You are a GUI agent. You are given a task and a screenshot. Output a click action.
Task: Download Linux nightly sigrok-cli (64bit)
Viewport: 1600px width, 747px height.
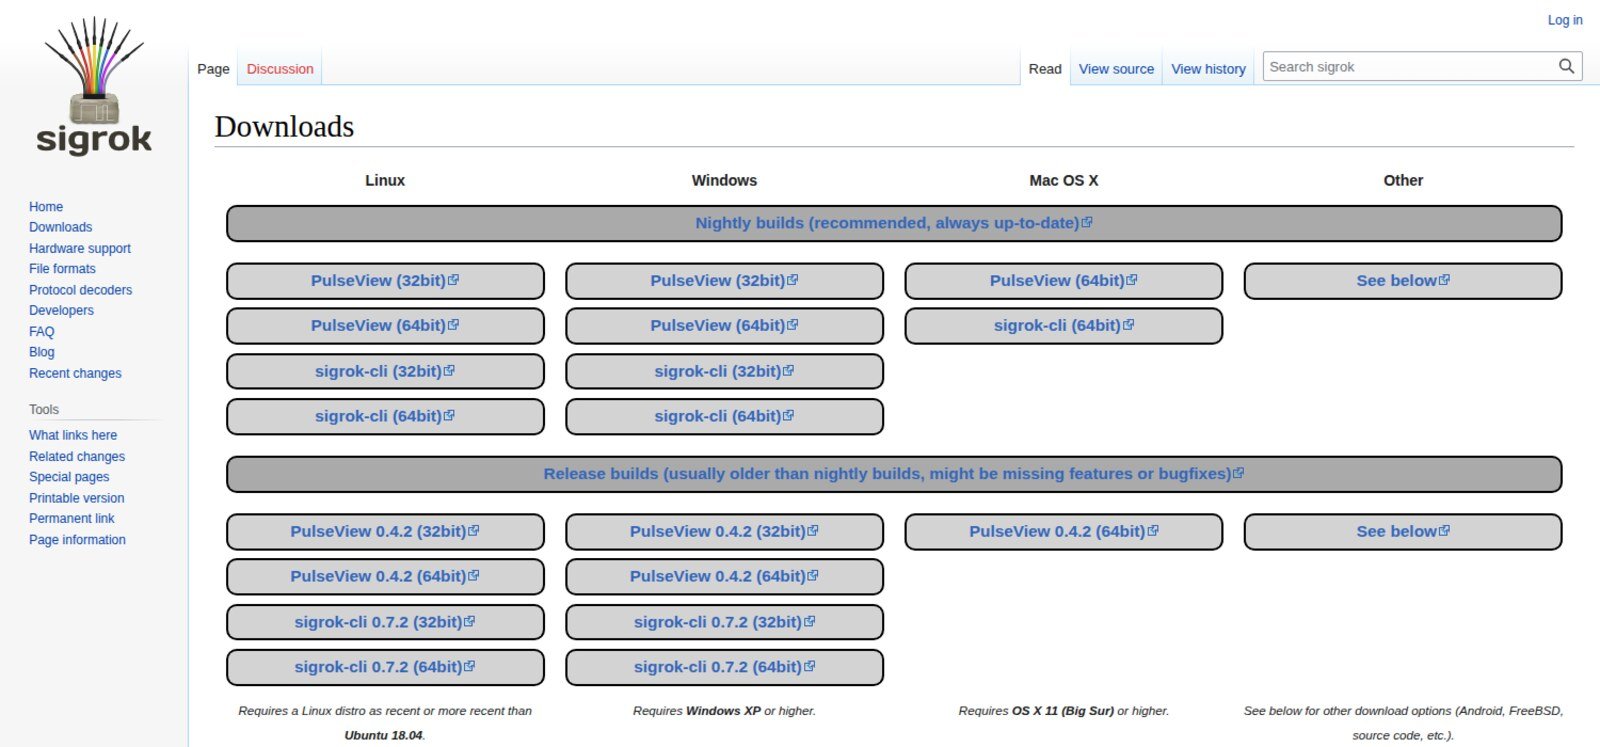pyautogui.click(x=385, y=416)
